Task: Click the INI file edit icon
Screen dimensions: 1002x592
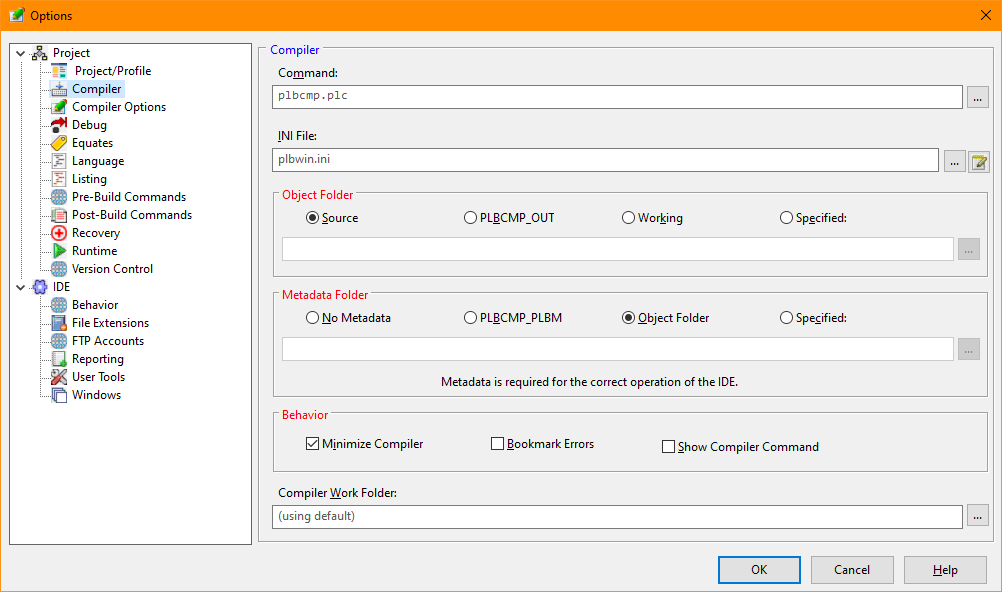Action: (x=977, y=161)
